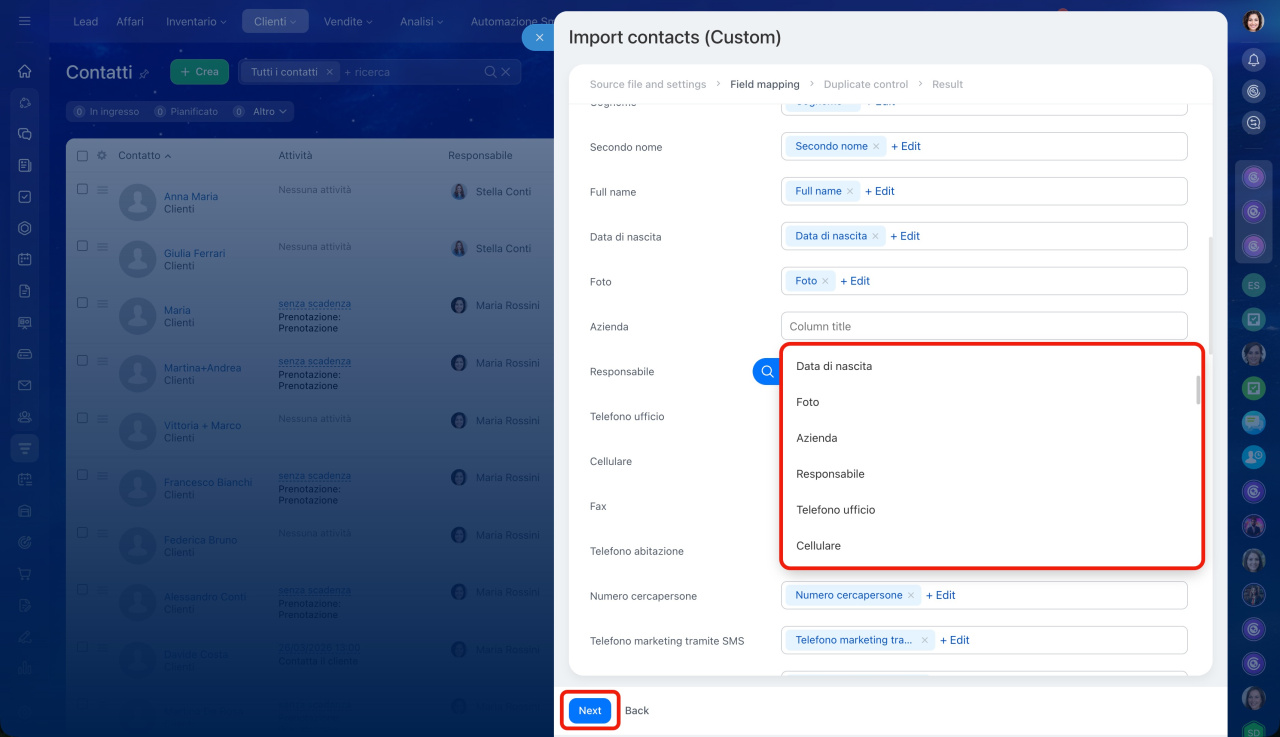This screenshot has height=737, width=1280.
Task: Expand the 'Altro' filter dropdown
Action: (269, 112)
